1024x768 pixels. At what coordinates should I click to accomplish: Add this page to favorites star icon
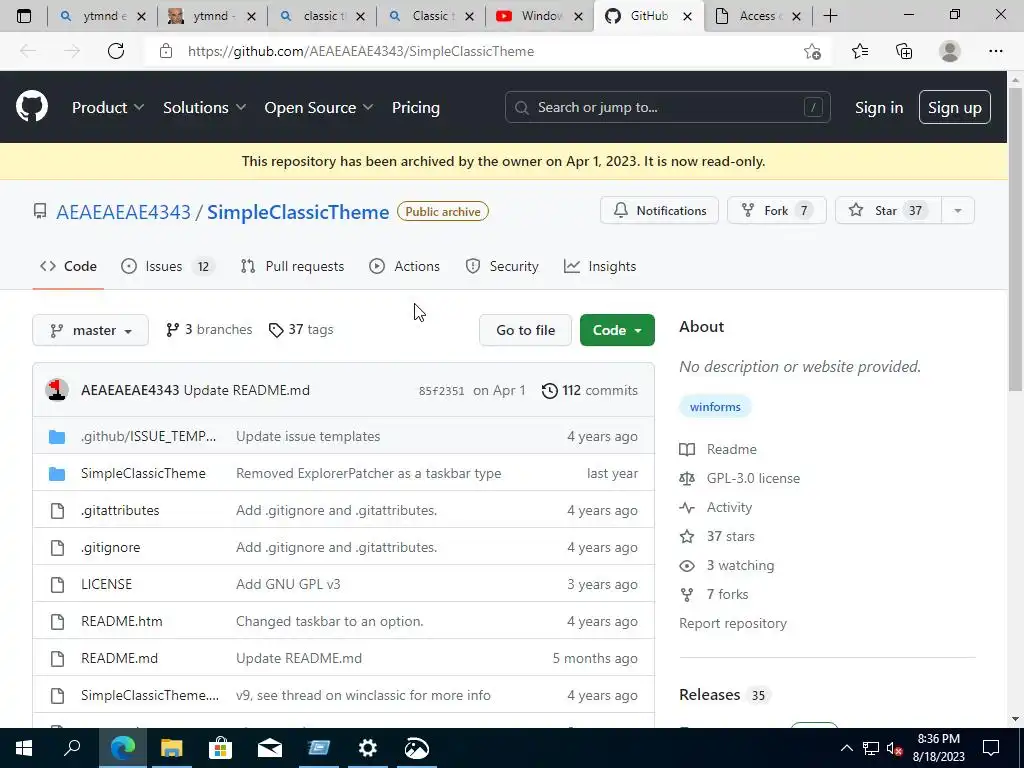pyautogui.click(x=812, y=51)
